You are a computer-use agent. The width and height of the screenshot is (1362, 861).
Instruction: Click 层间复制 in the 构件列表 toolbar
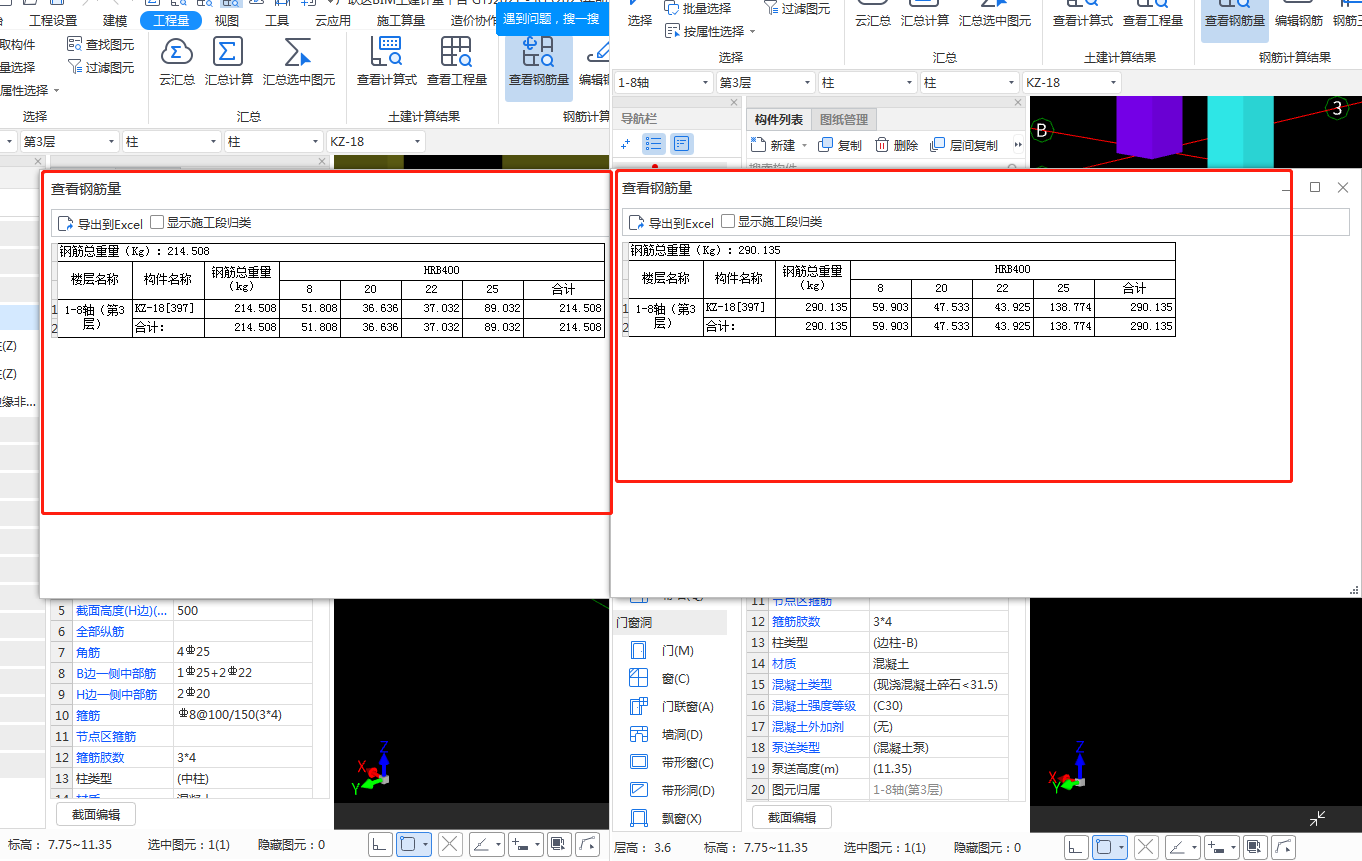point(964,145)
